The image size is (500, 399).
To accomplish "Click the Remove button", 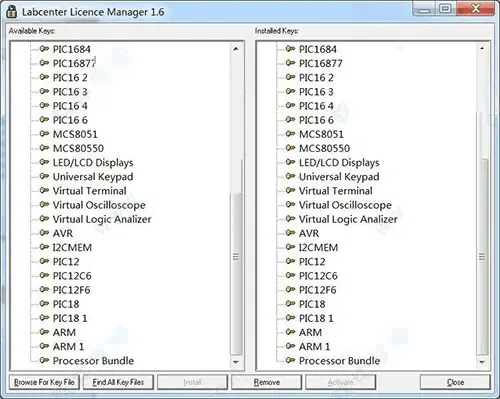I will click(267, 382).
